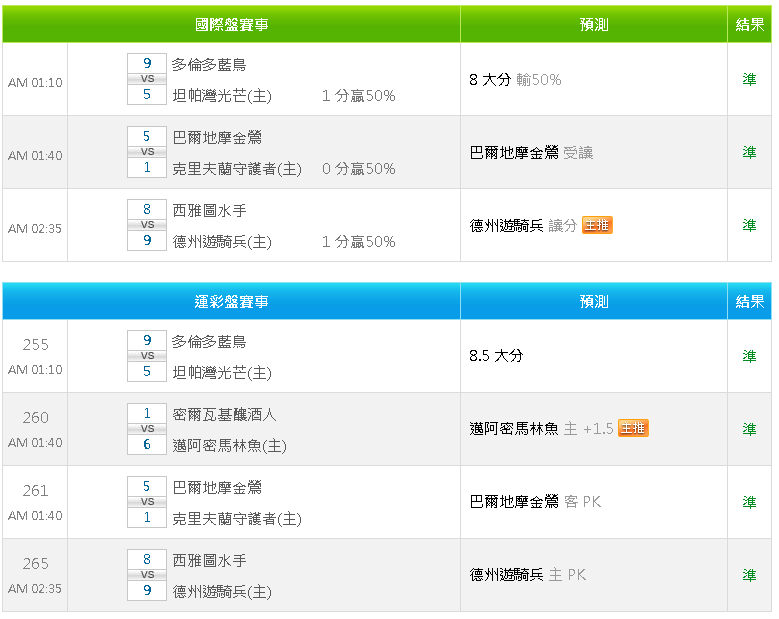
Task: Click the 運彩盤賽事 blue header
Action: click(232, 302)
